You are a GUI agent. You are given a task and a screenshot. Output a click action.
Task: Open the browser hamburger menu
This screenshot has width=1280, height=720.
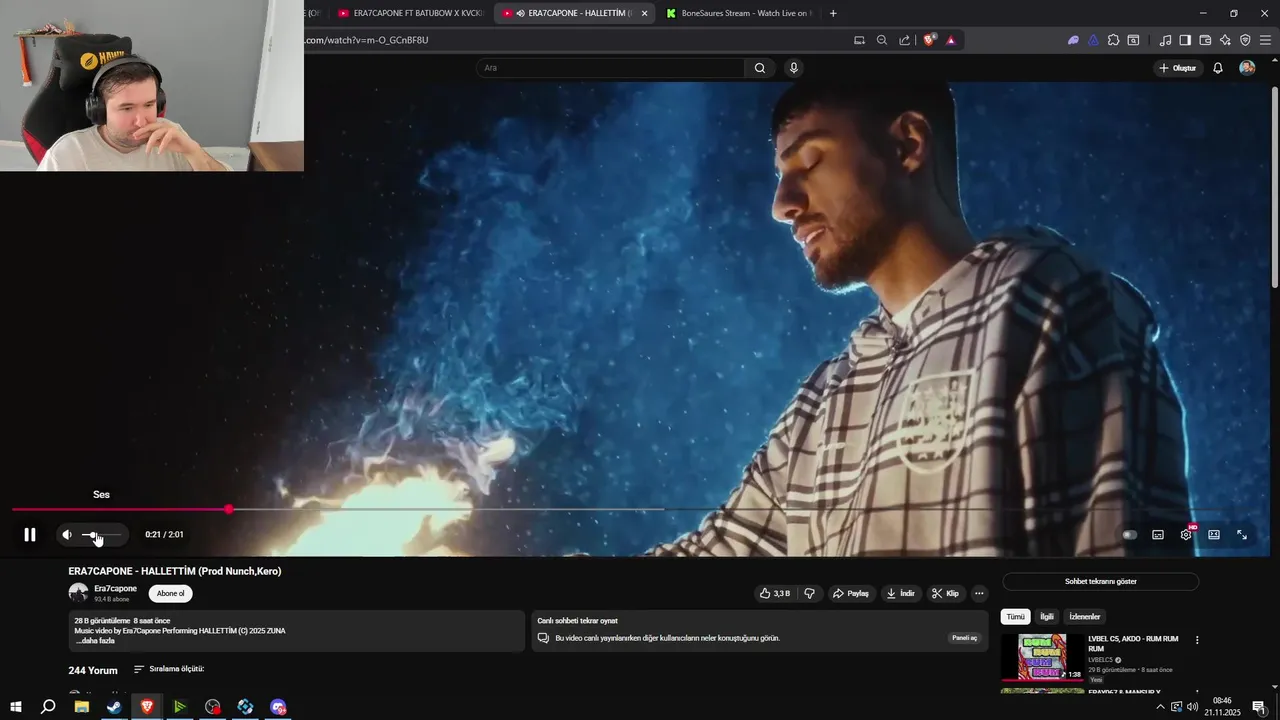pyautogui.click(x=1266, y=40)
